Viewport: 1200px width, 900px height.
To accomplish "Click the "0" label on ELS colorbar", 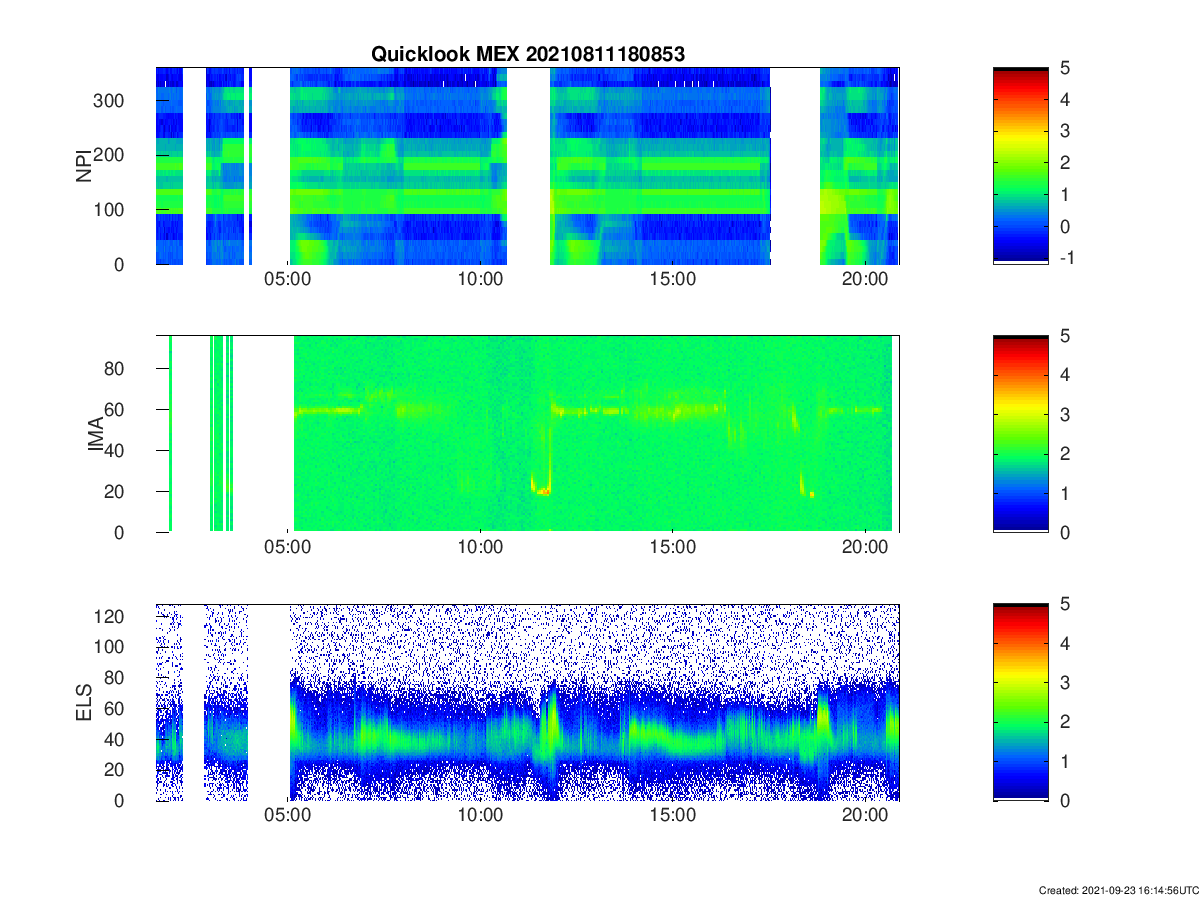I will [x=1065, y=801].
